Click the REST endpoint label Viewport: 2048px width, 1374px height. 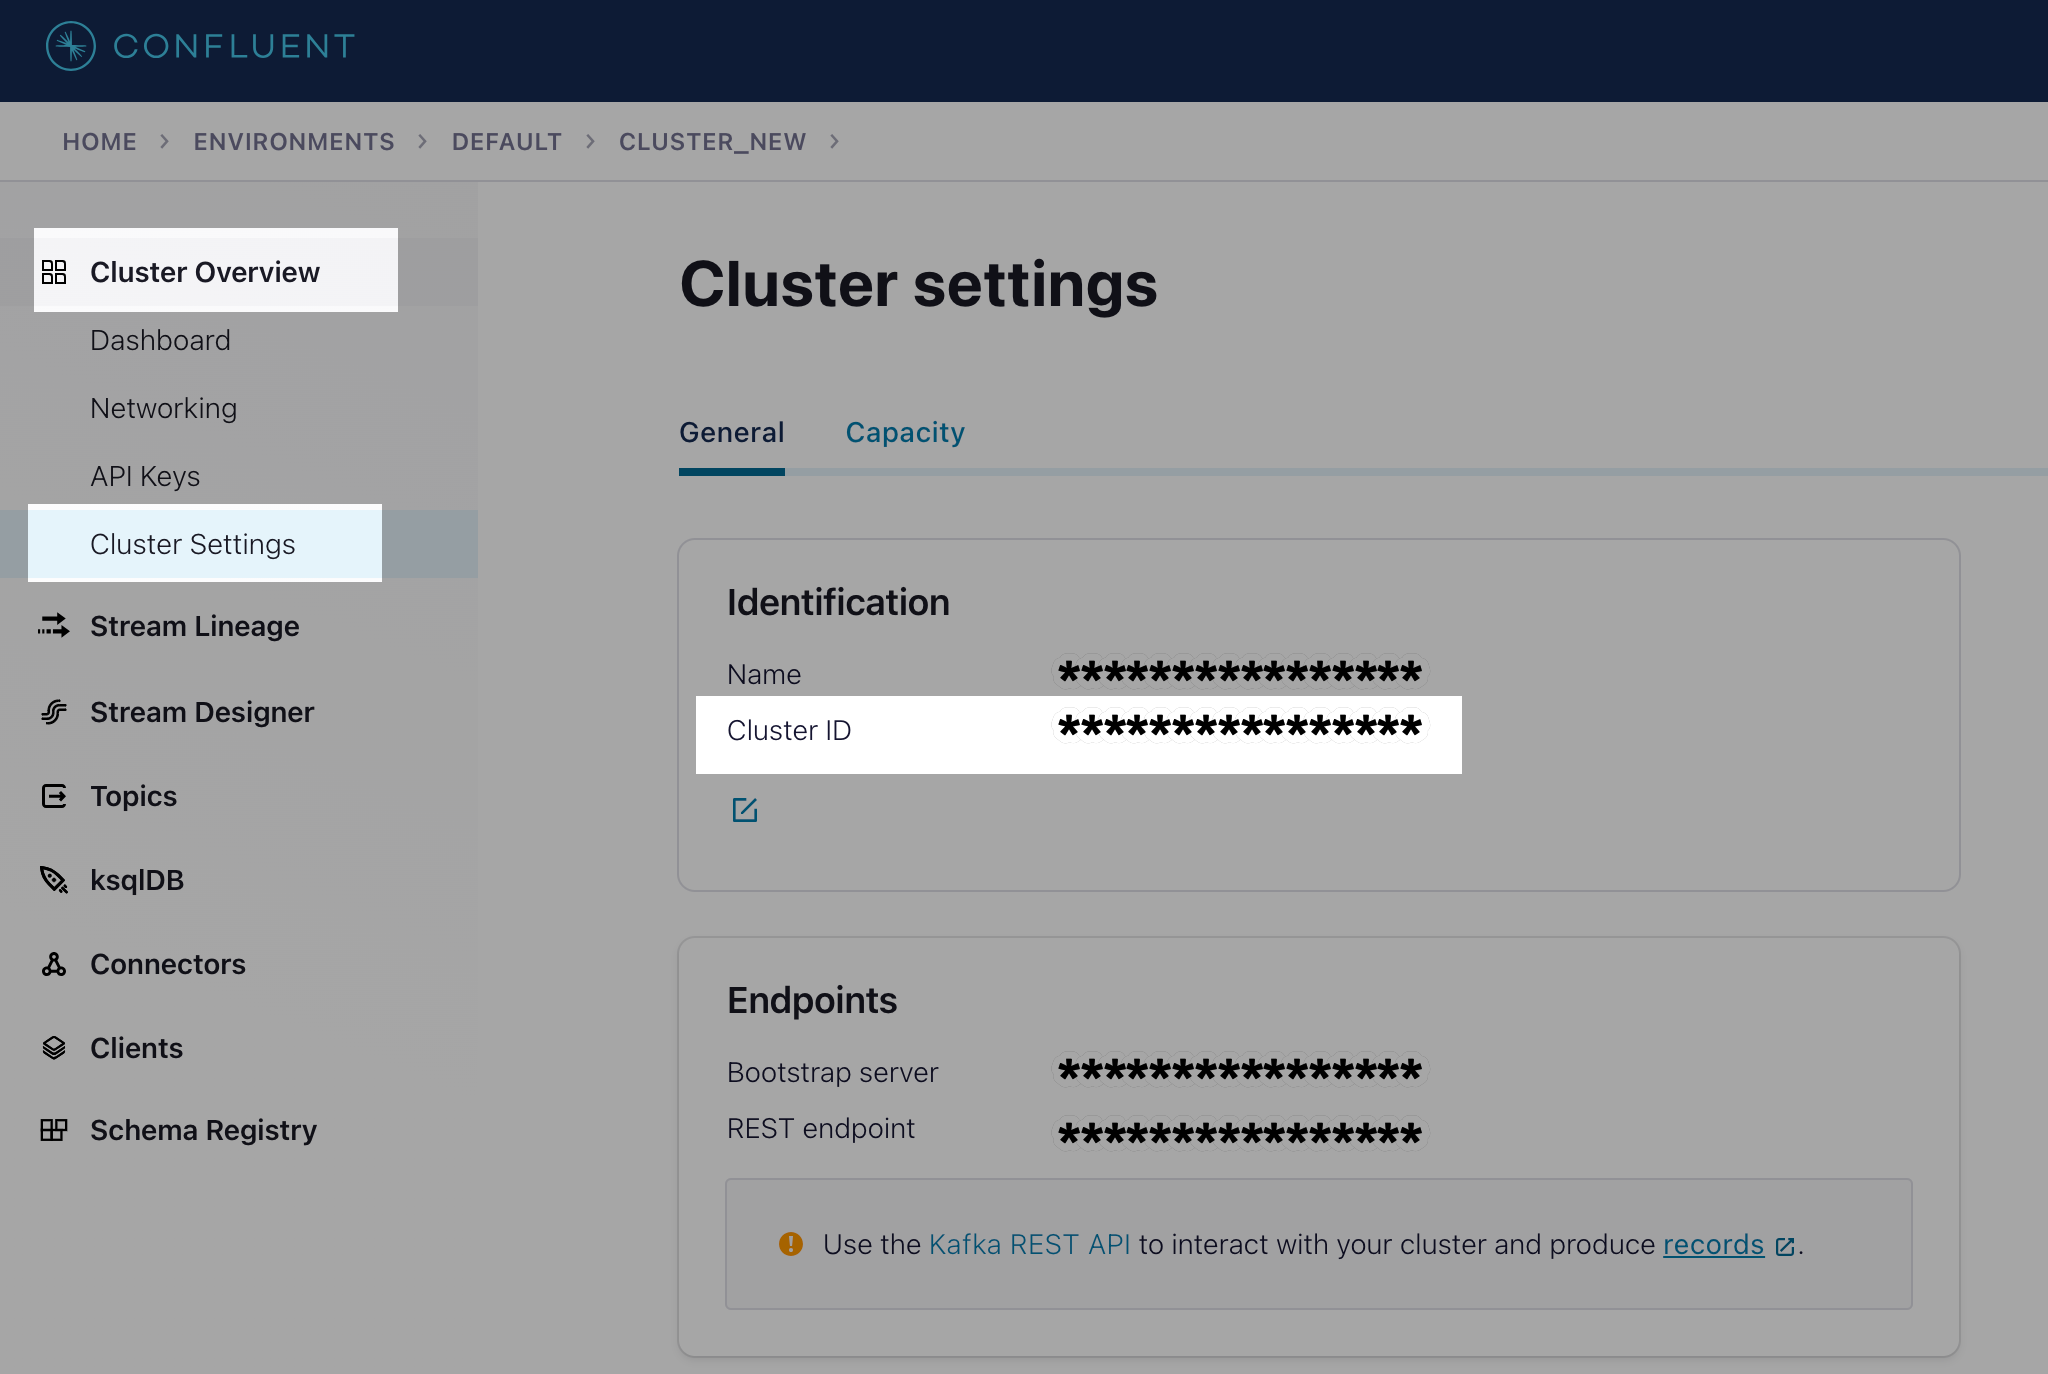(820, 1128)
